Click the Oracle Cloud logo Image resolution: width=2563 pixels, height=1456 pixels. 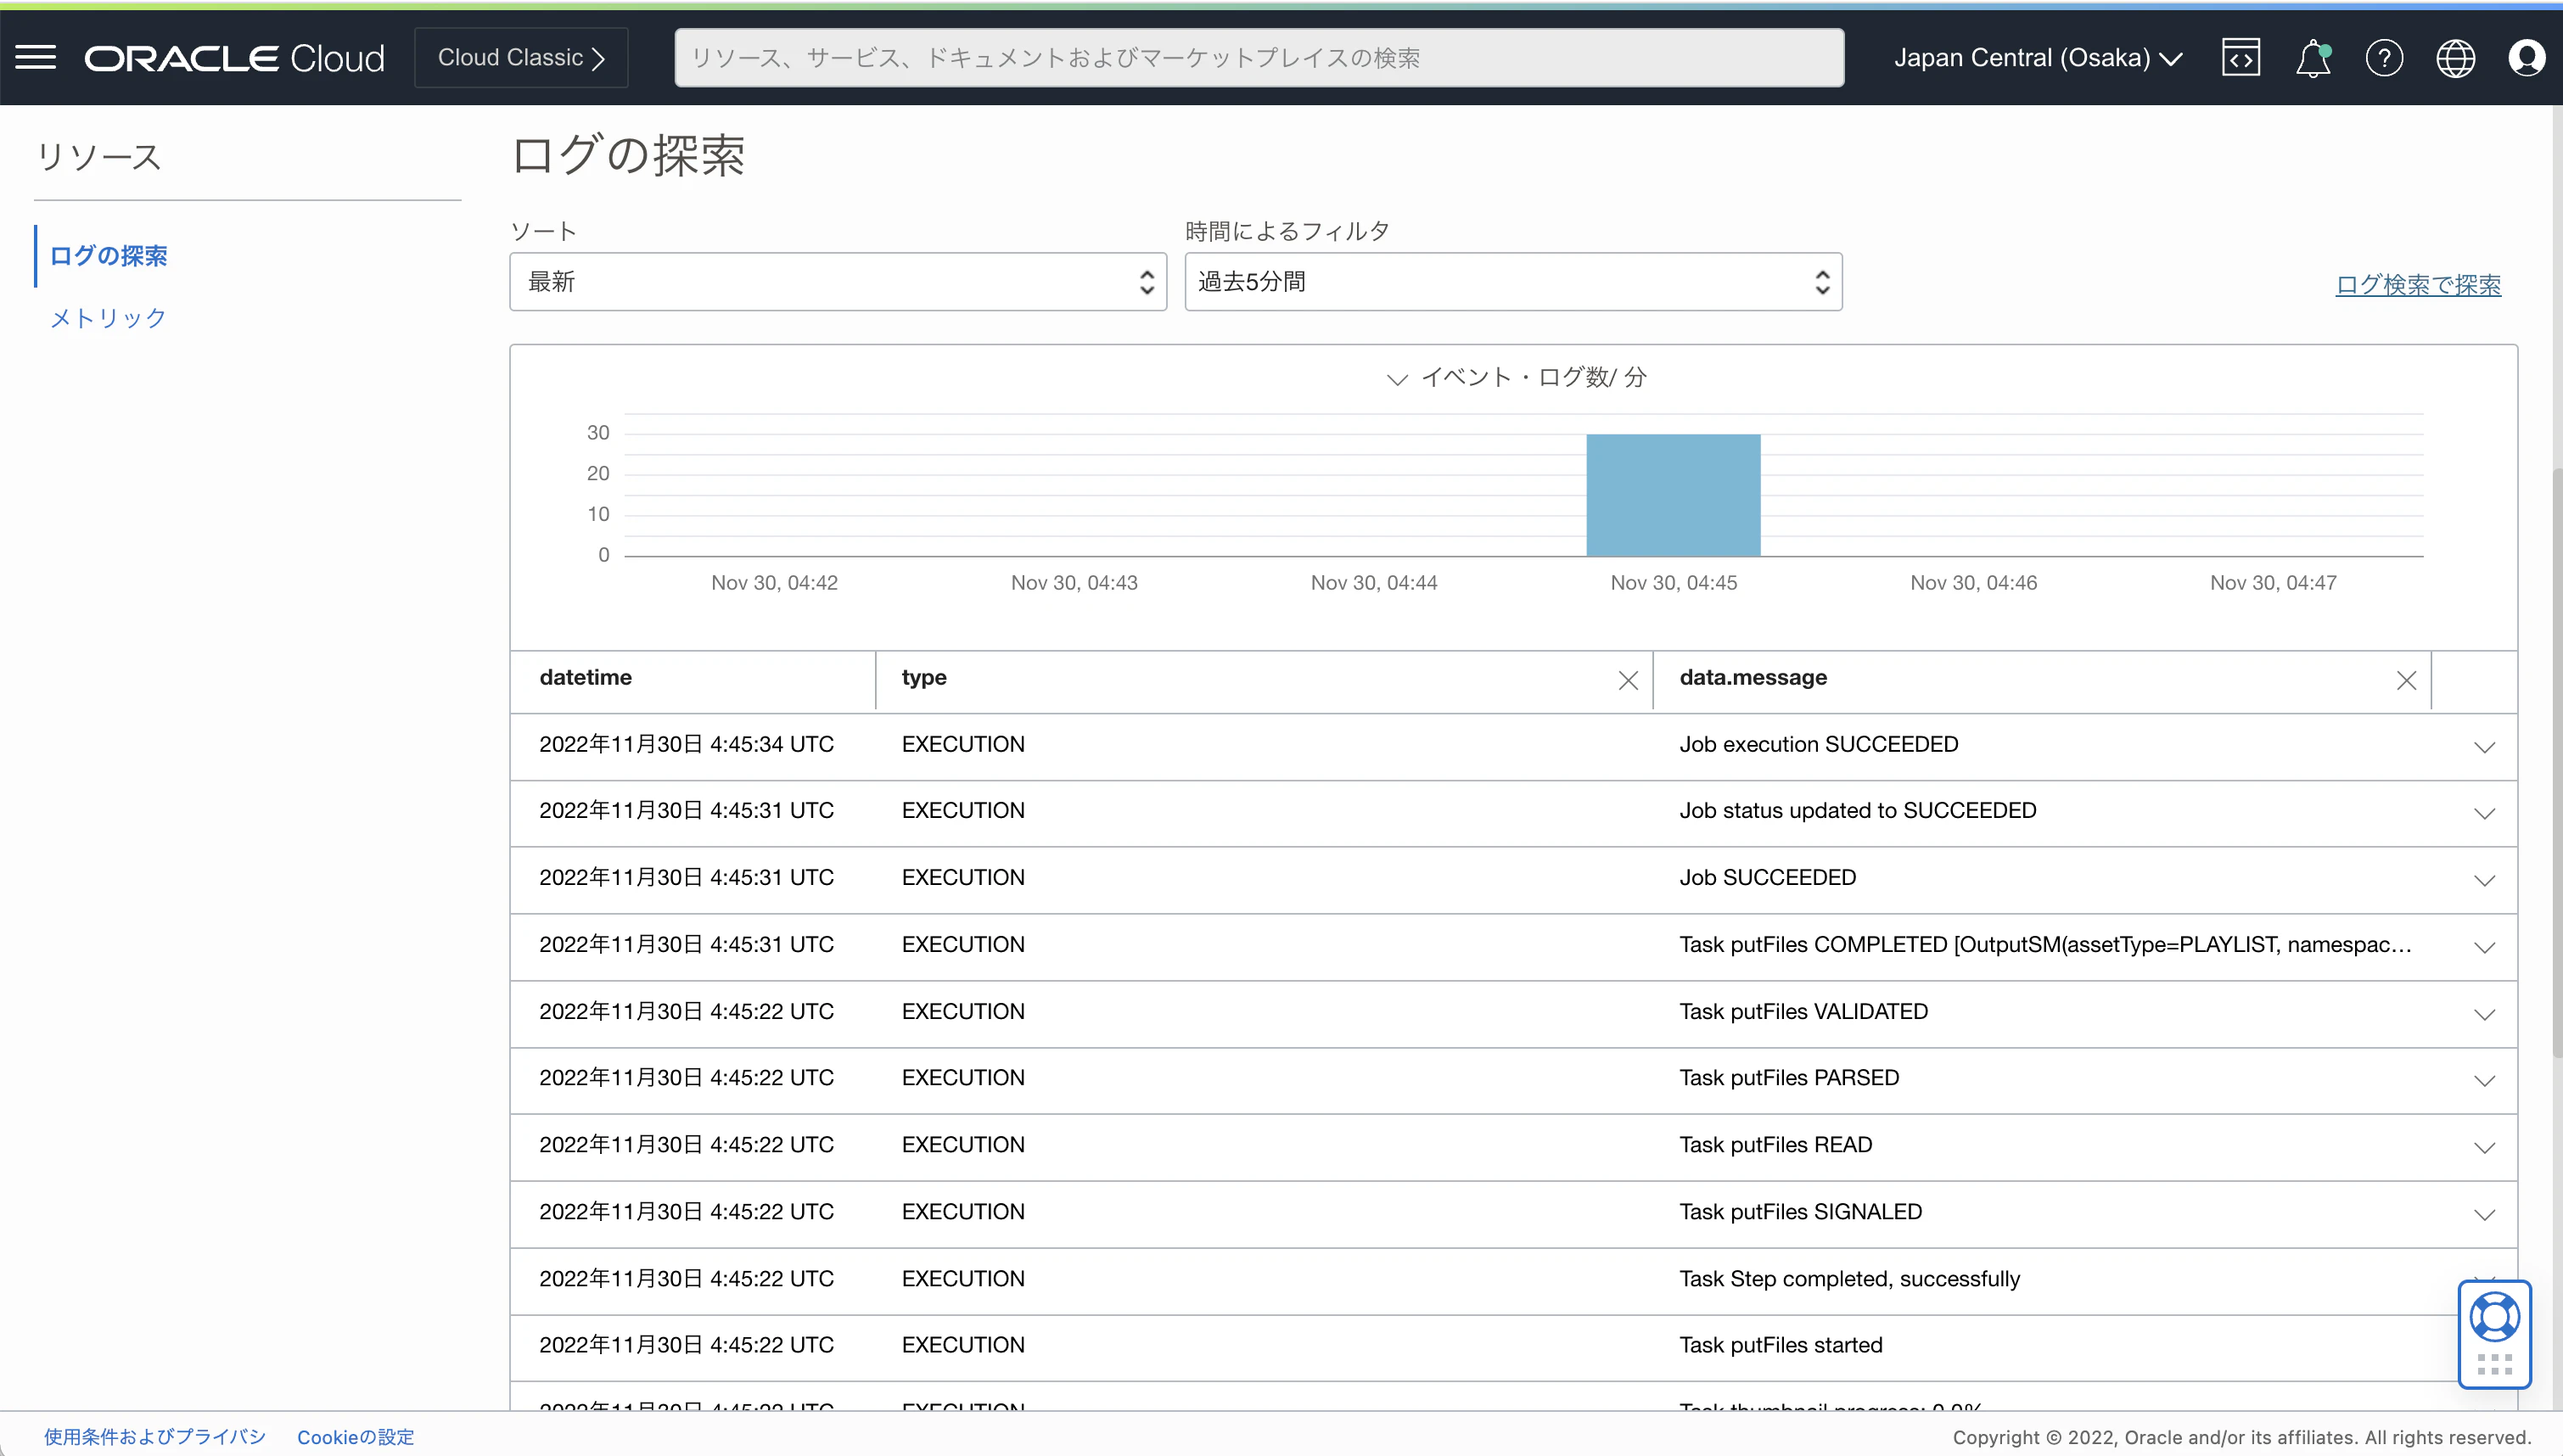pyautogui.click(x=234, y=58)
